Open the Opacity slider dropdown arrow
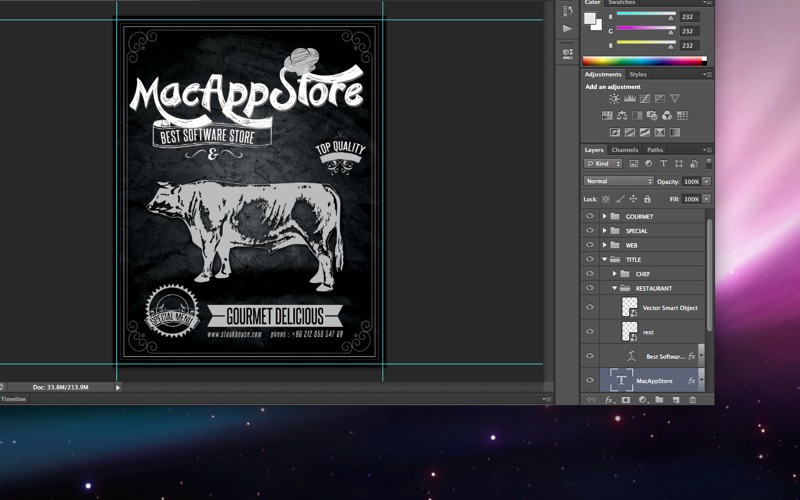 [707, 181]
